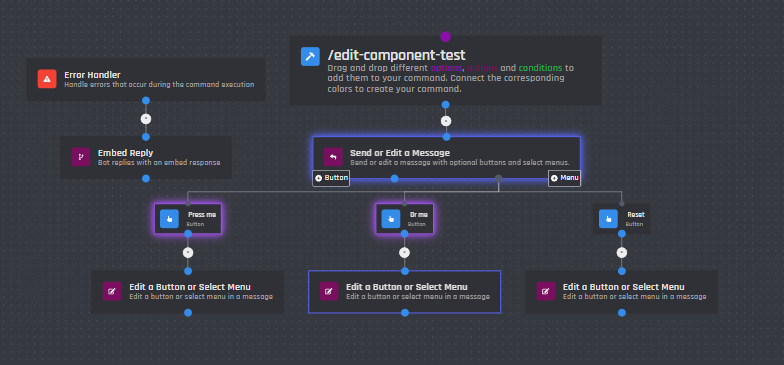Viewport: 784px width, 365px height.
Task: Click the blue output port under Embed Reply
Action: pos(146,178)
